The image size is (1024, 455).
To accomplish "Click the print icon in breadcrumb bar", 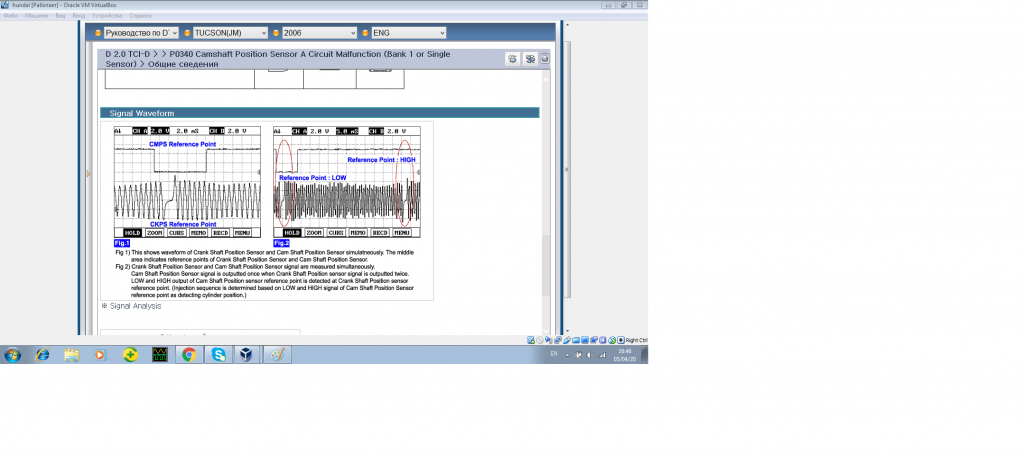I will coord(545,59).
